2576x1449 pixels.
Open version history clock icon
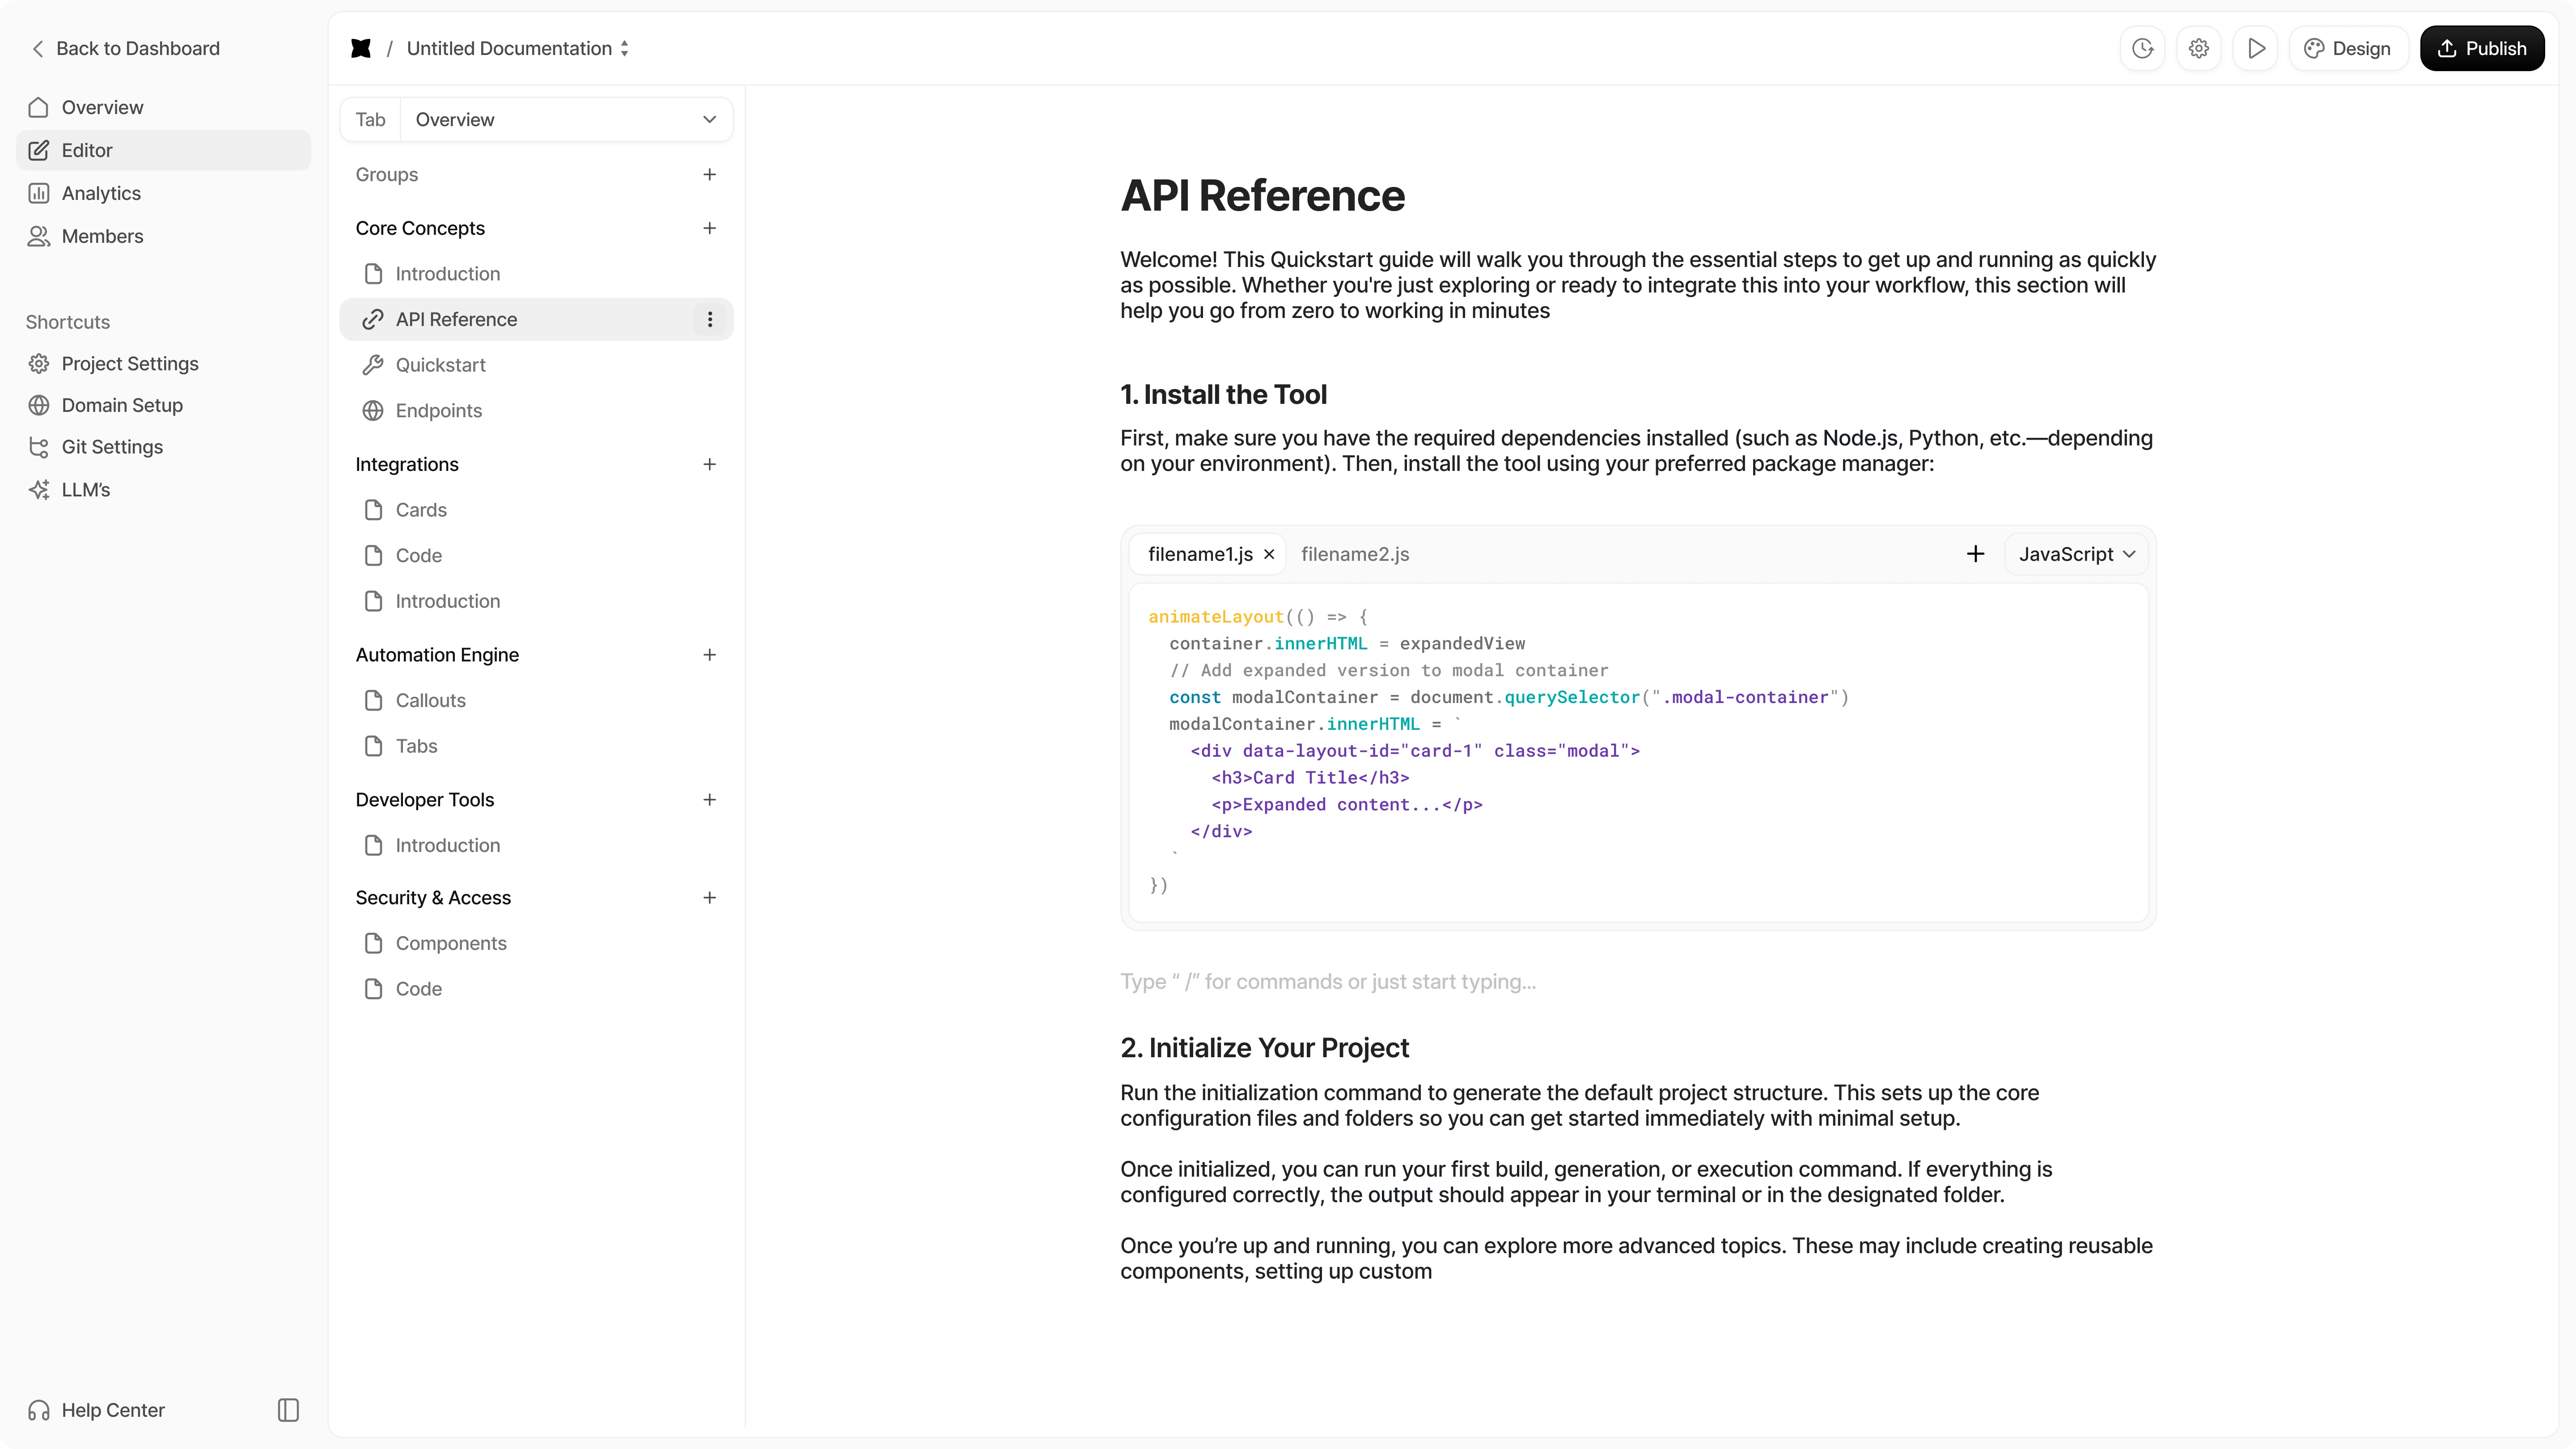tap(2142, 48)
